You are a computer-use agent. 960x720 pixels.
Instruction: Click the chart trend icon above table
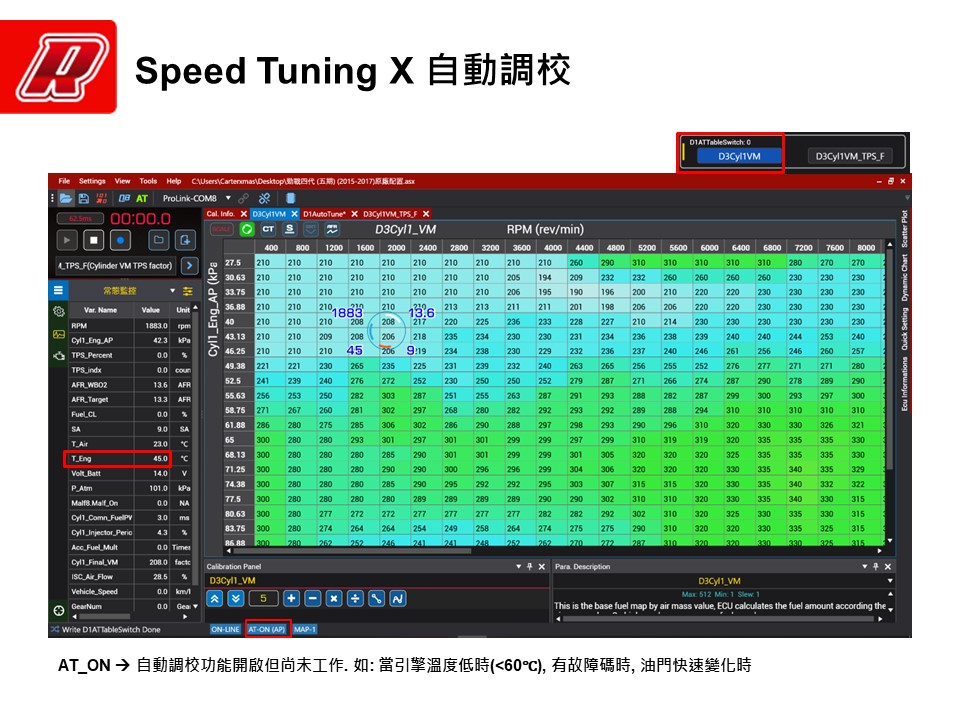[x=332, y=229]
